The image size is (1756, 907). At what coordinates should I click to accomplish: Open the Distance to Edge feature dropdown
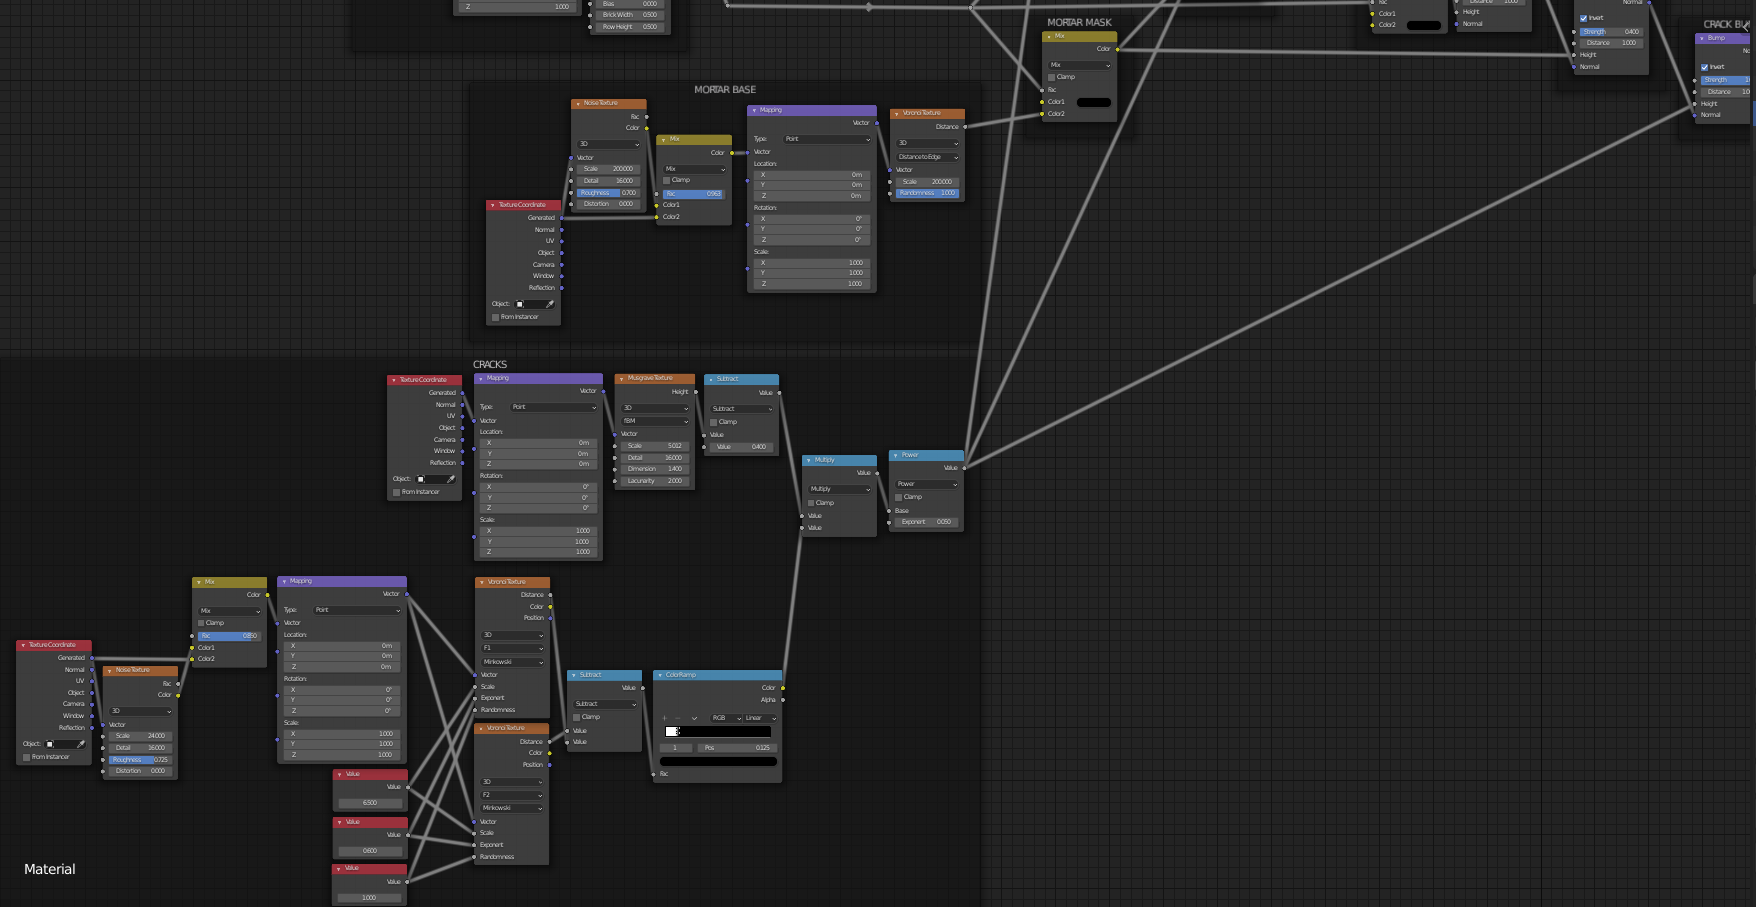928,157
